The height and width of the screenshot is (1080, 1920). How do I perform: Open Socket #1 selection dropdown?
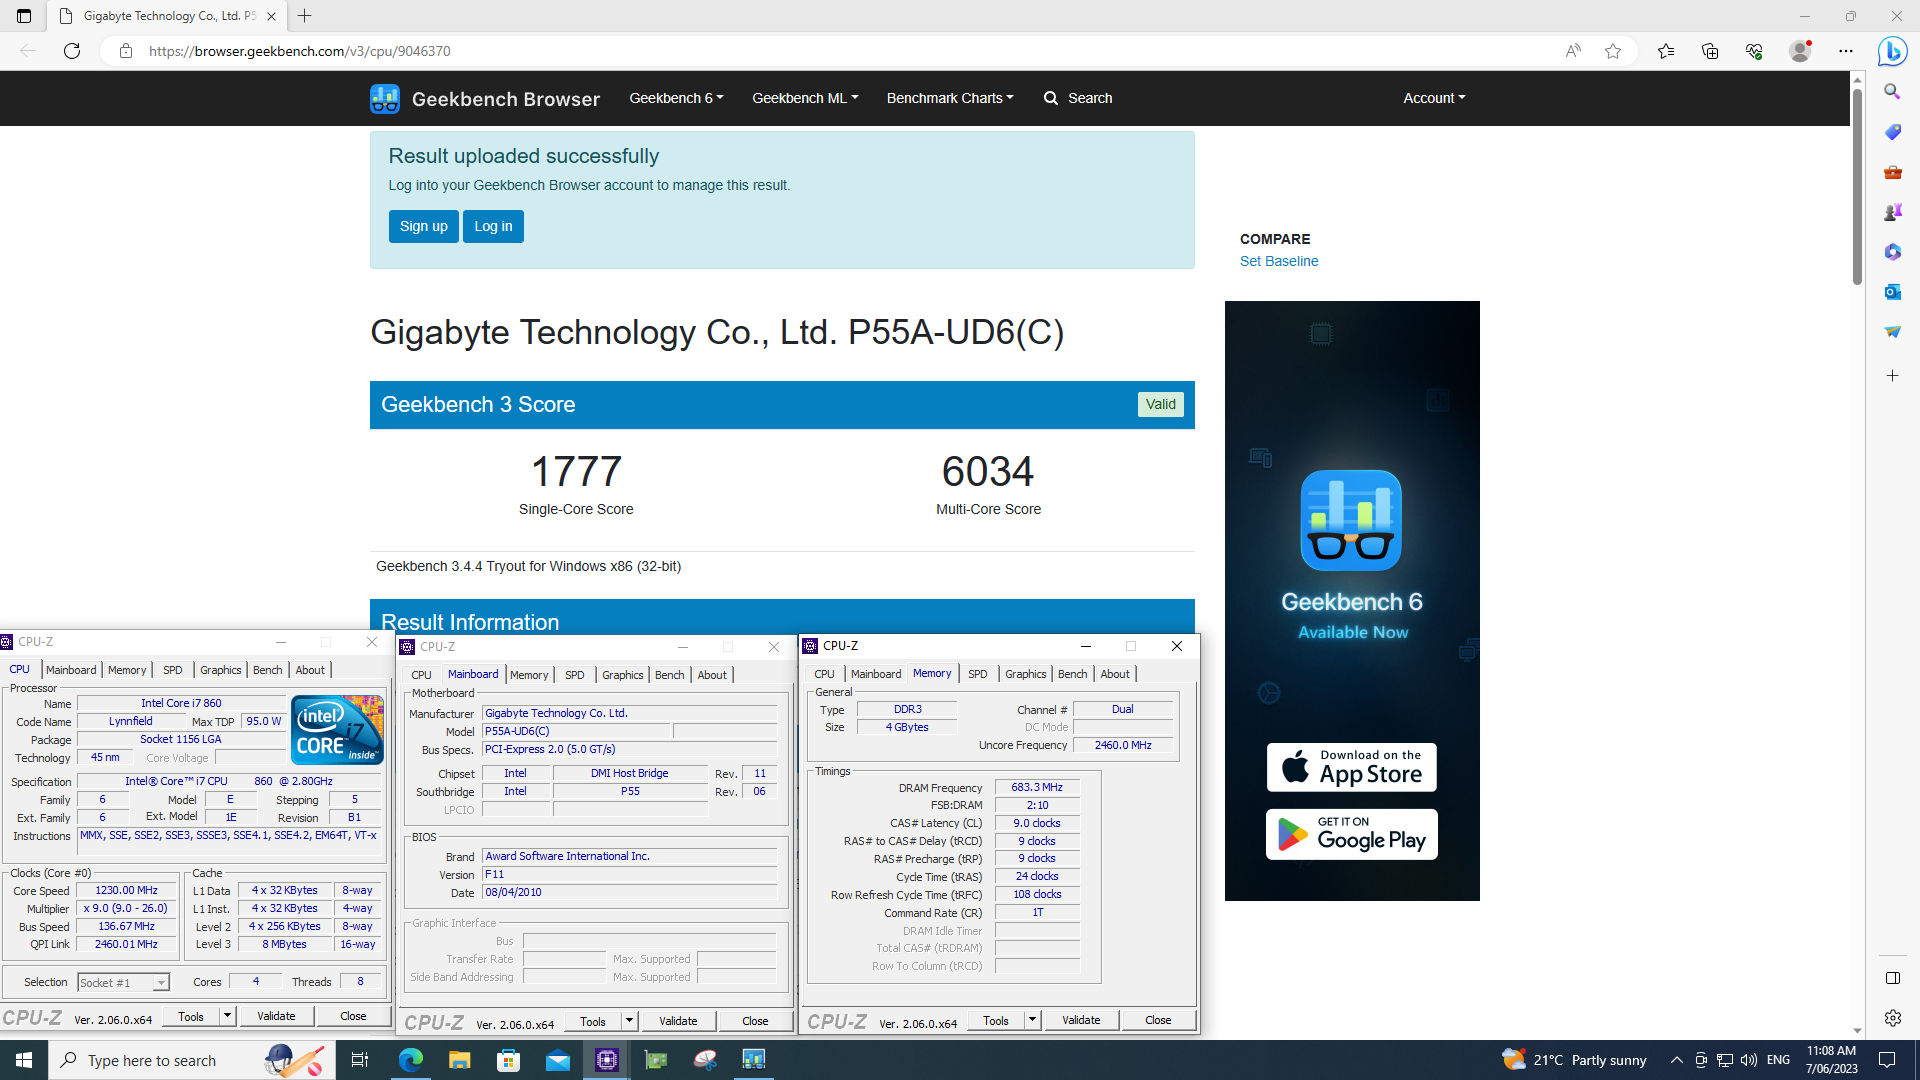124,983
